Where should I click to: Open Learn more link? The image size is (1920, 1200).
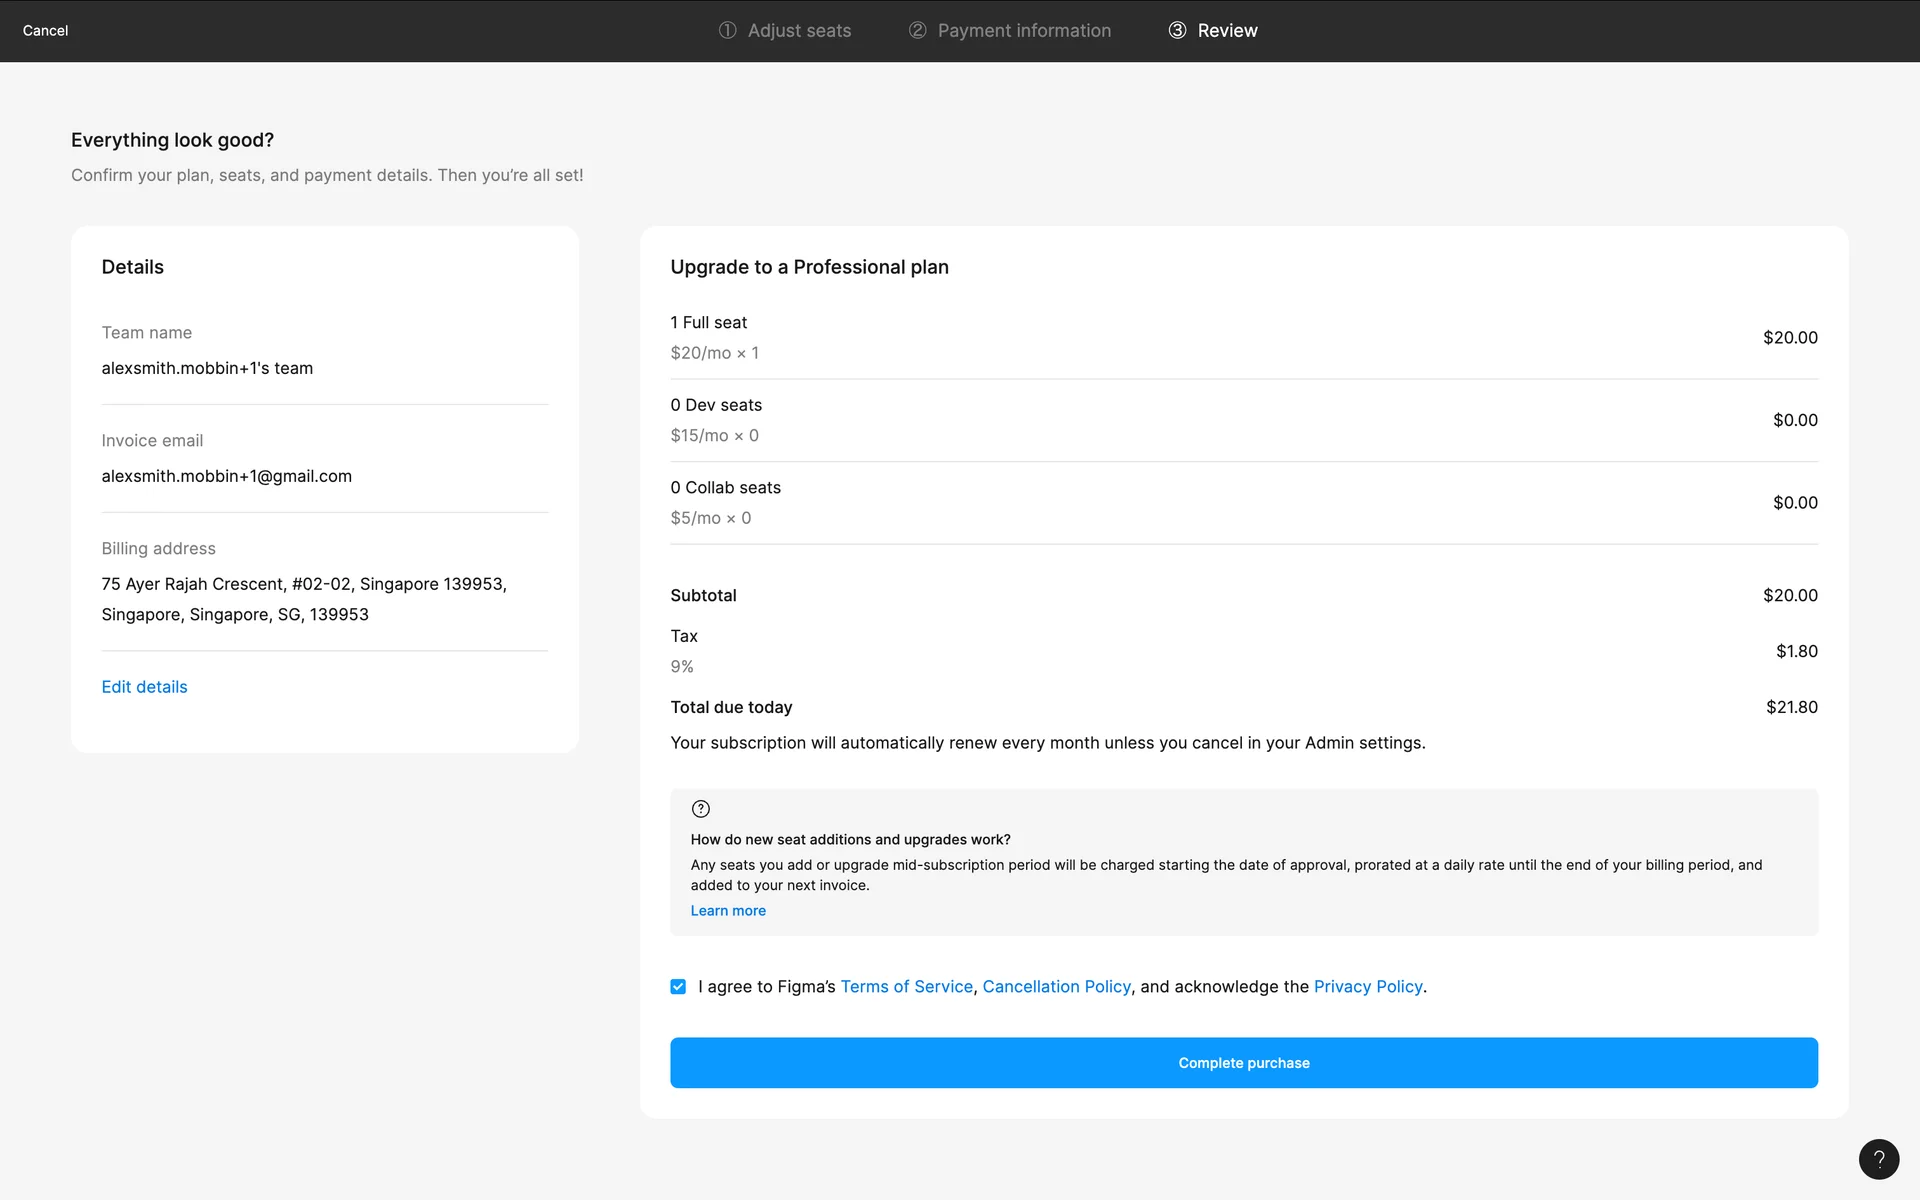pos(727,911)
